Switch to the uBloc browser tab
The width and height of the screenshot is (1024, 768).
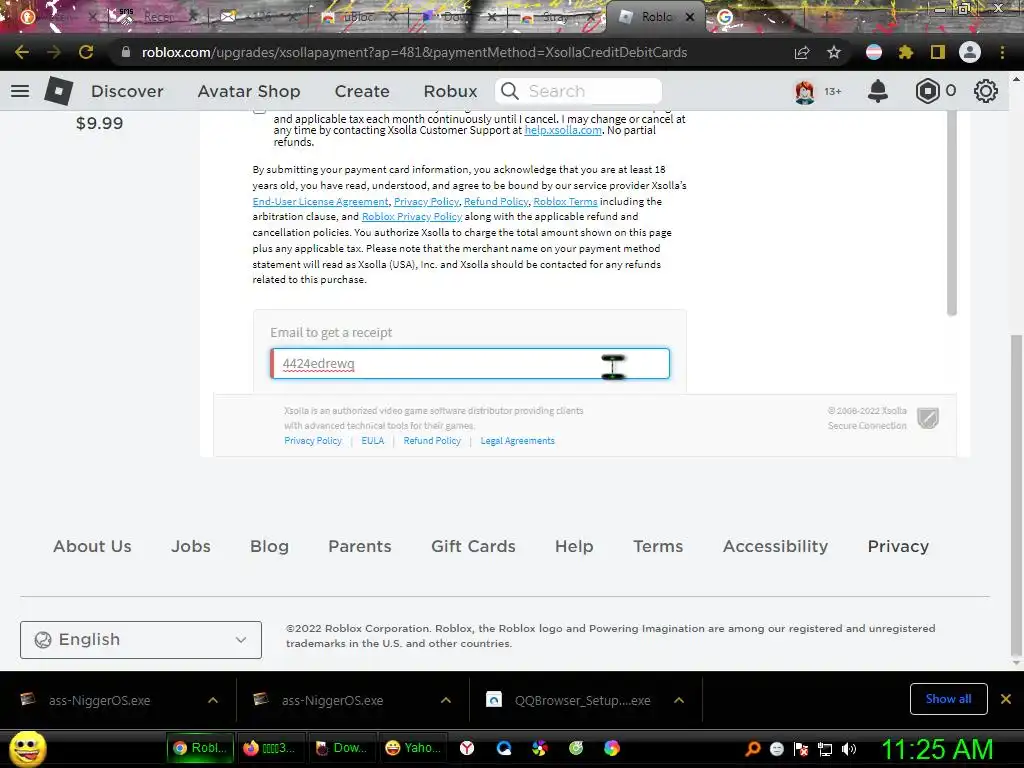point(358,18)
